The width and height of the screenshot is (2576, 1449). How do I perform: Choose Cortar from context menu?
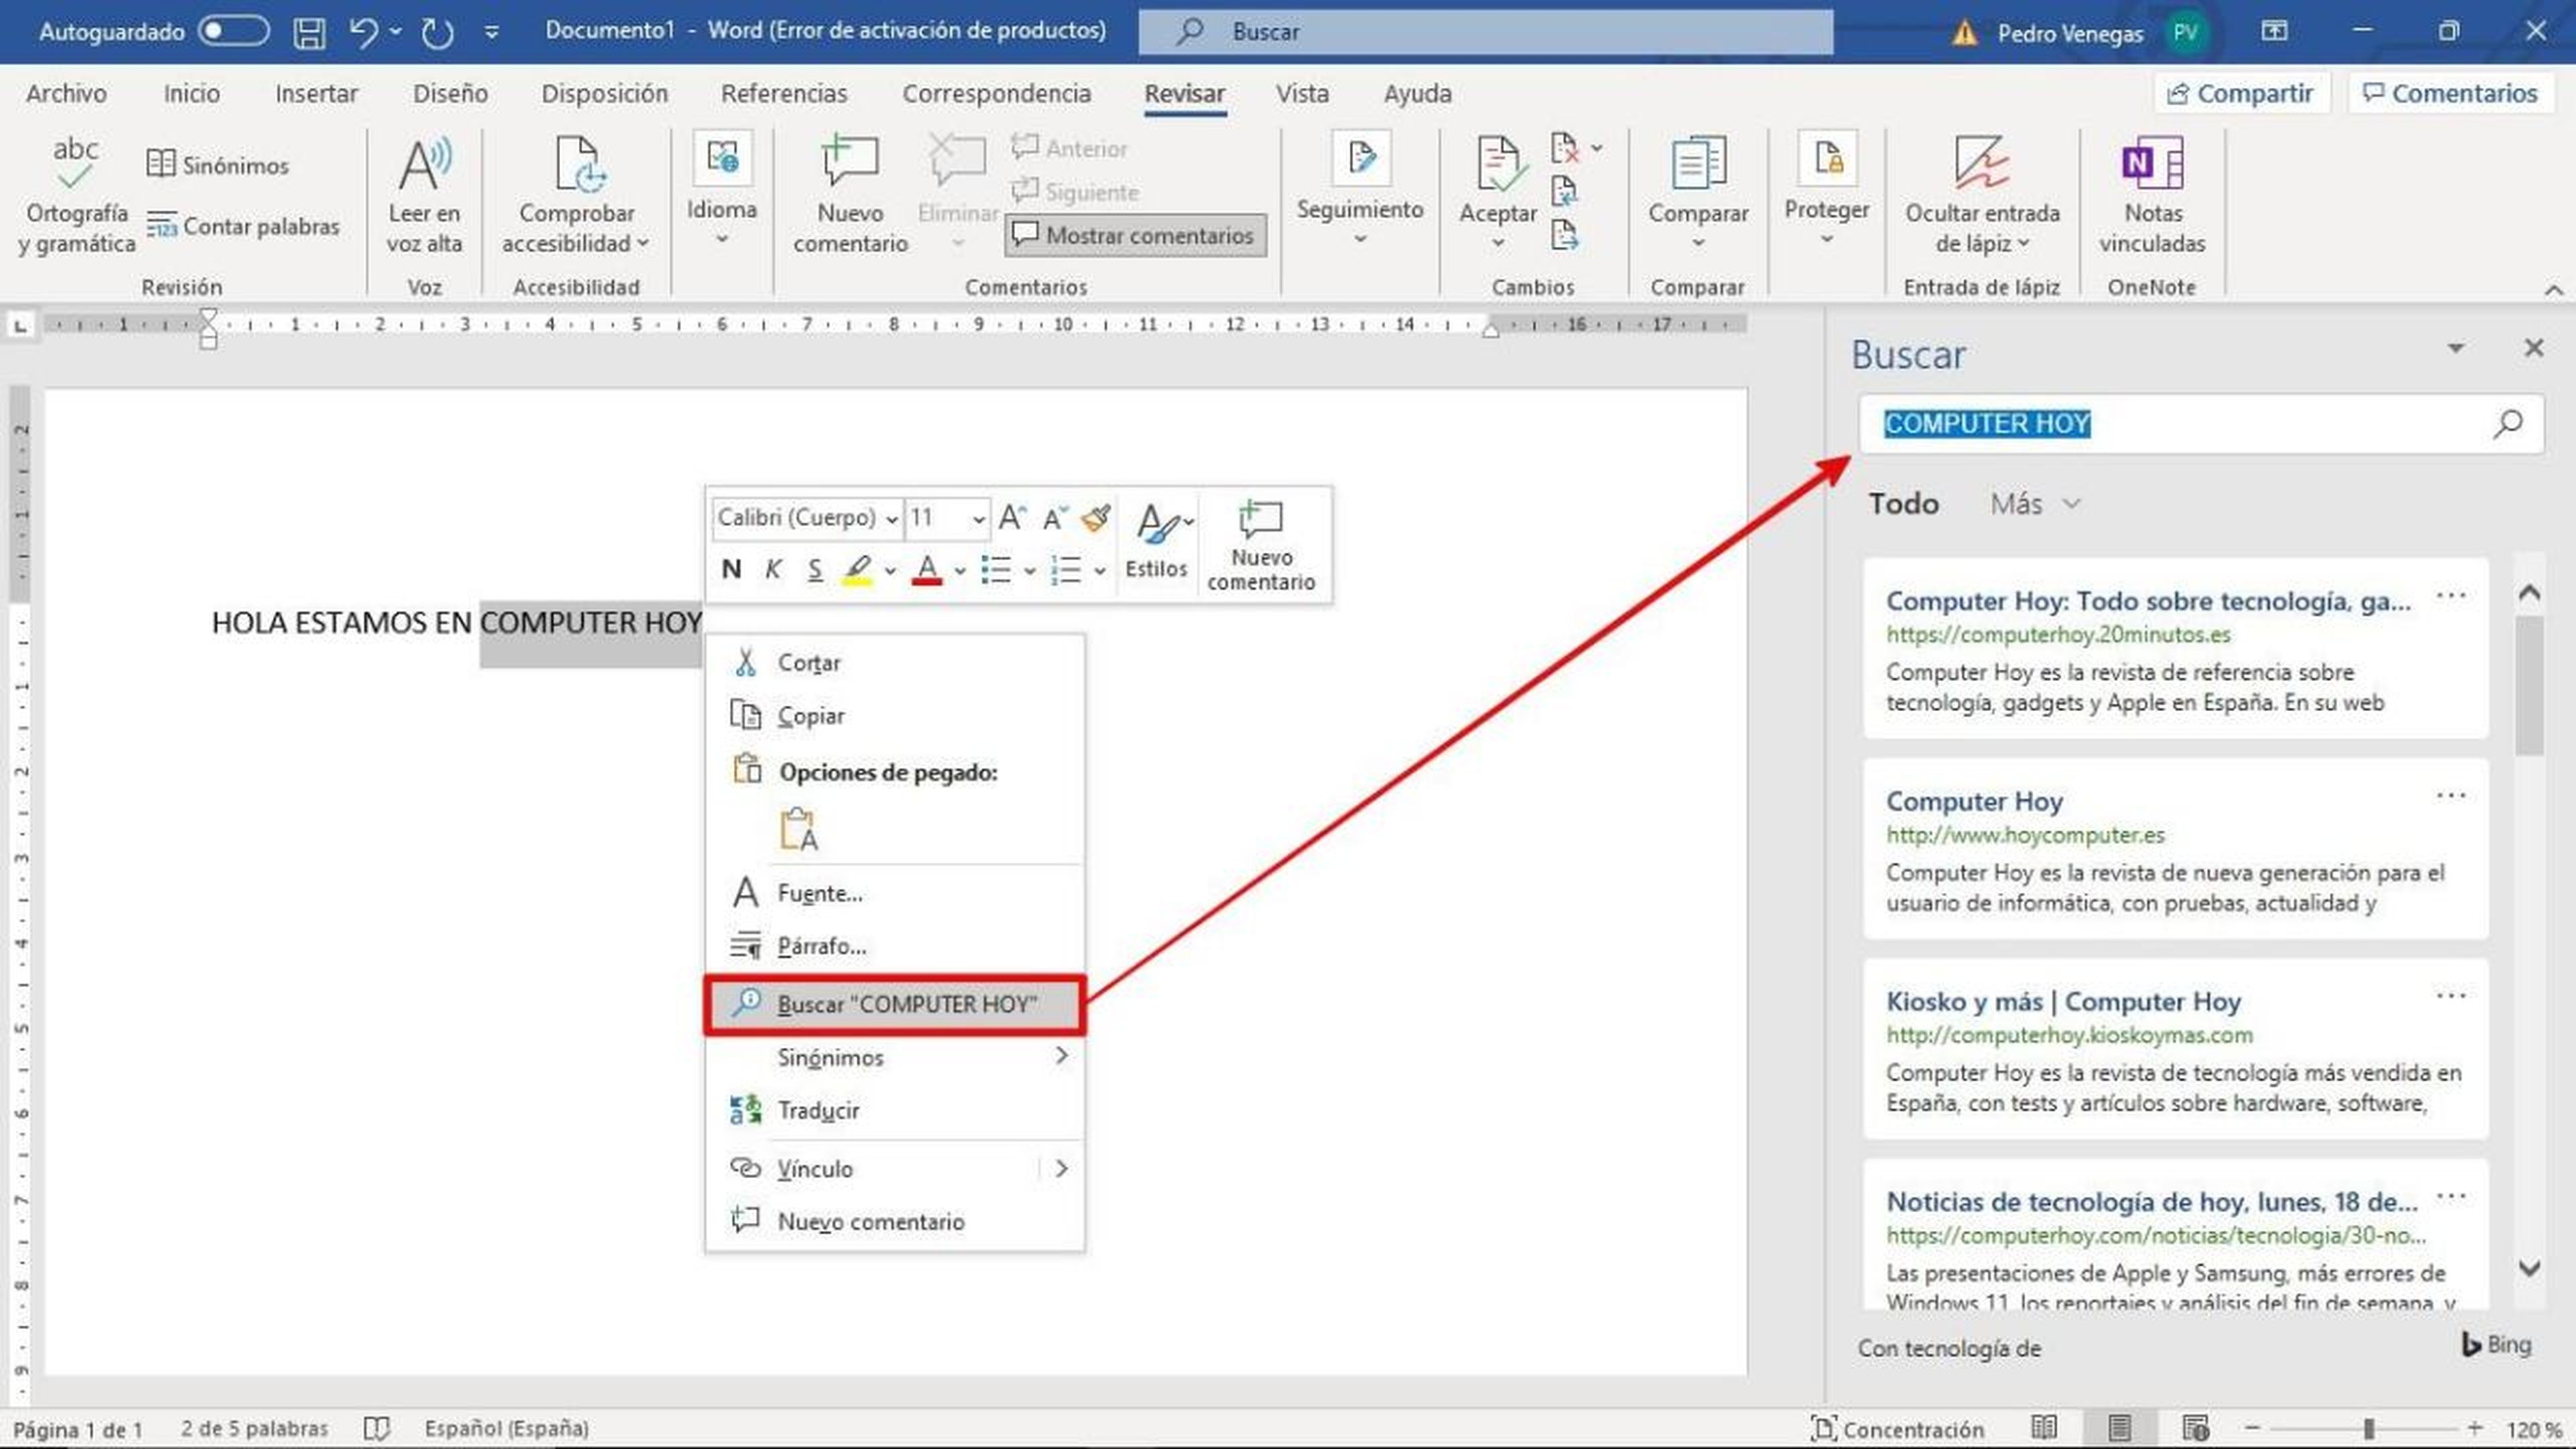click(895, 662)
